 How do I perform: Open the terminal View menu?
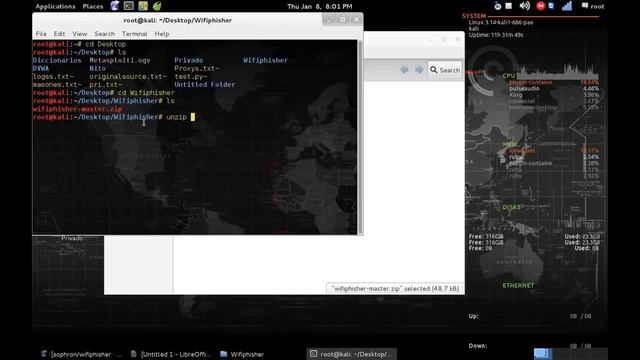point(80,34)
